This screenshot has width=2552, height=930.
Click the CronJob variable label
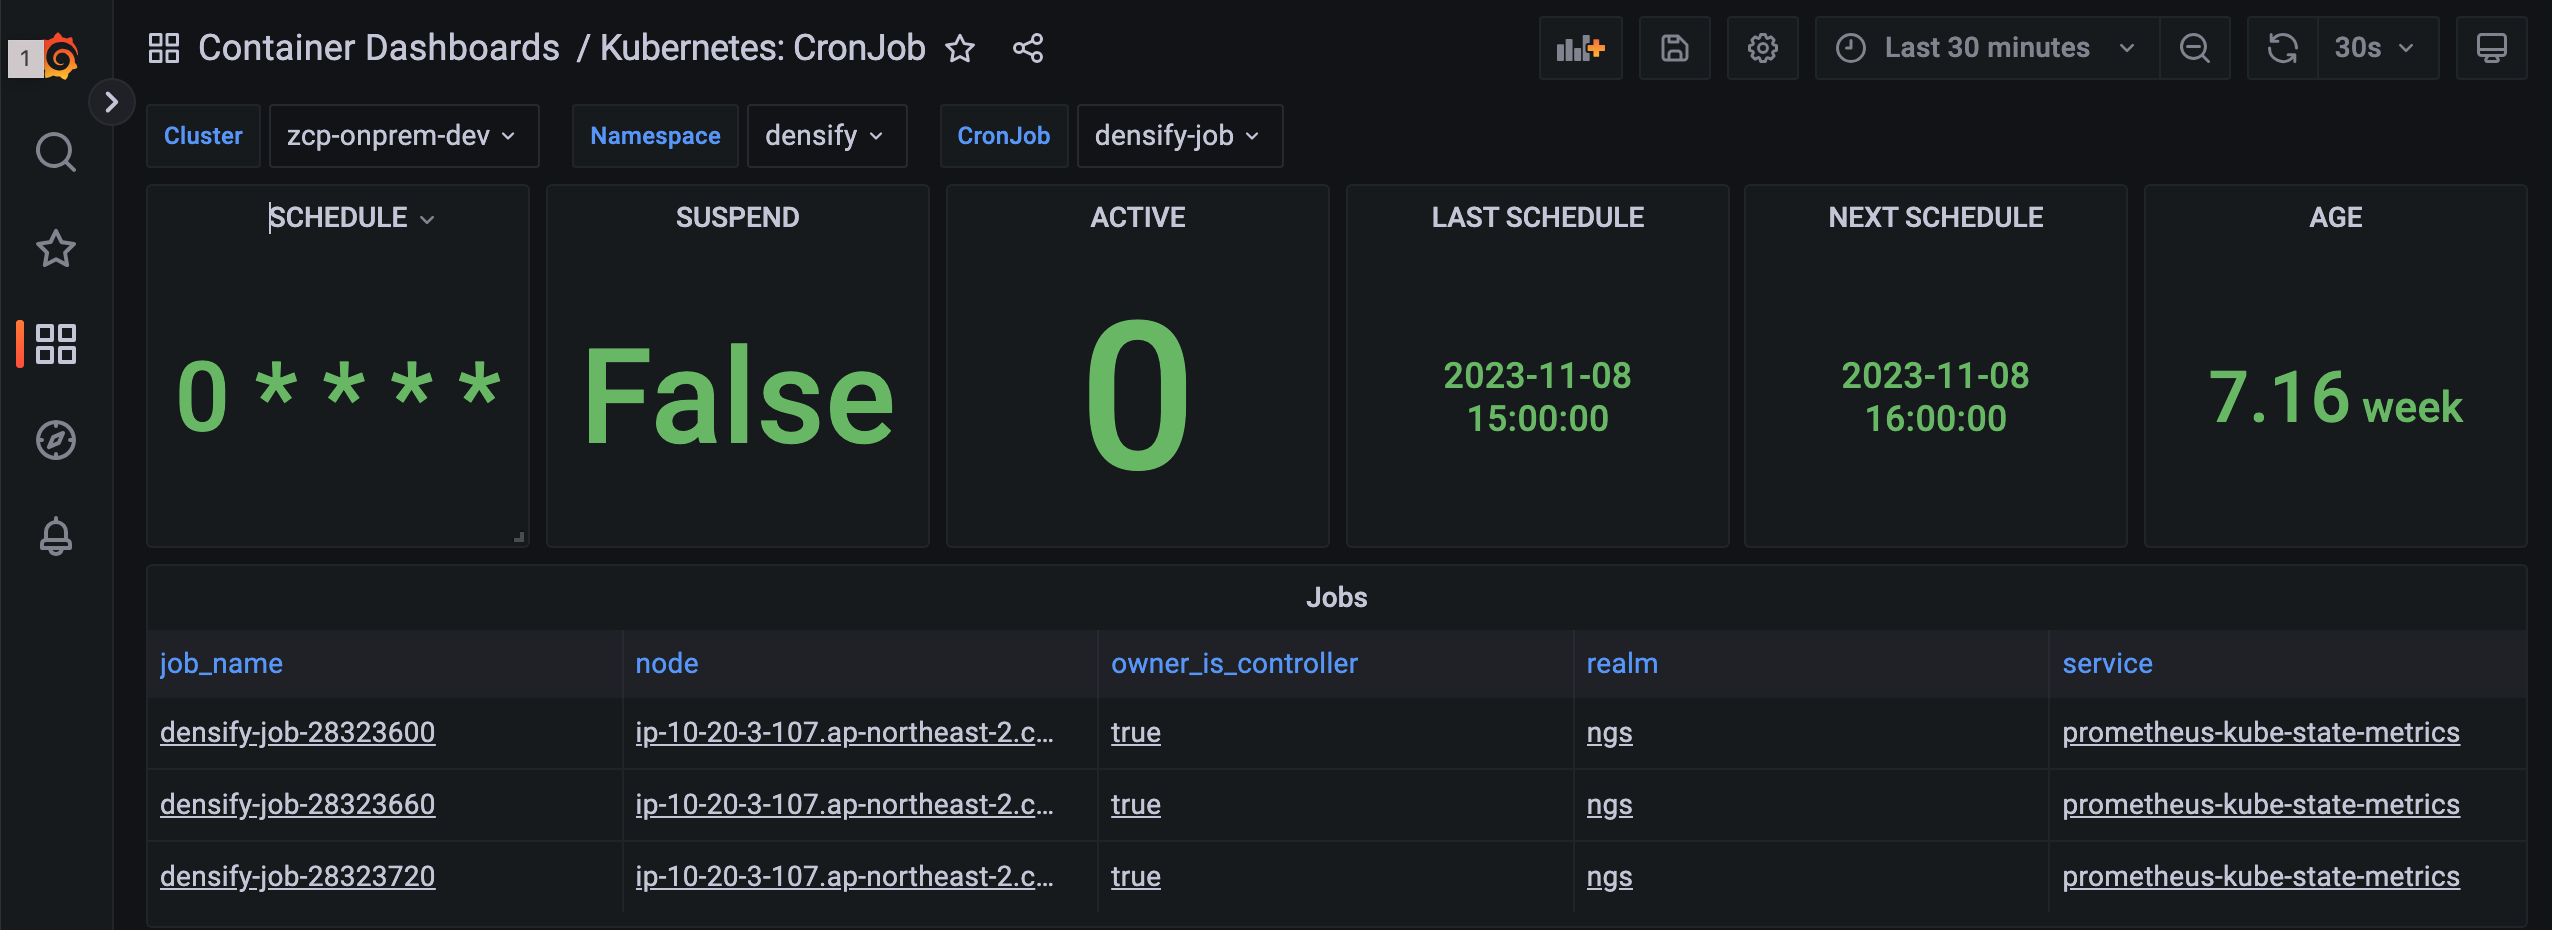[x=1004, y=136]
